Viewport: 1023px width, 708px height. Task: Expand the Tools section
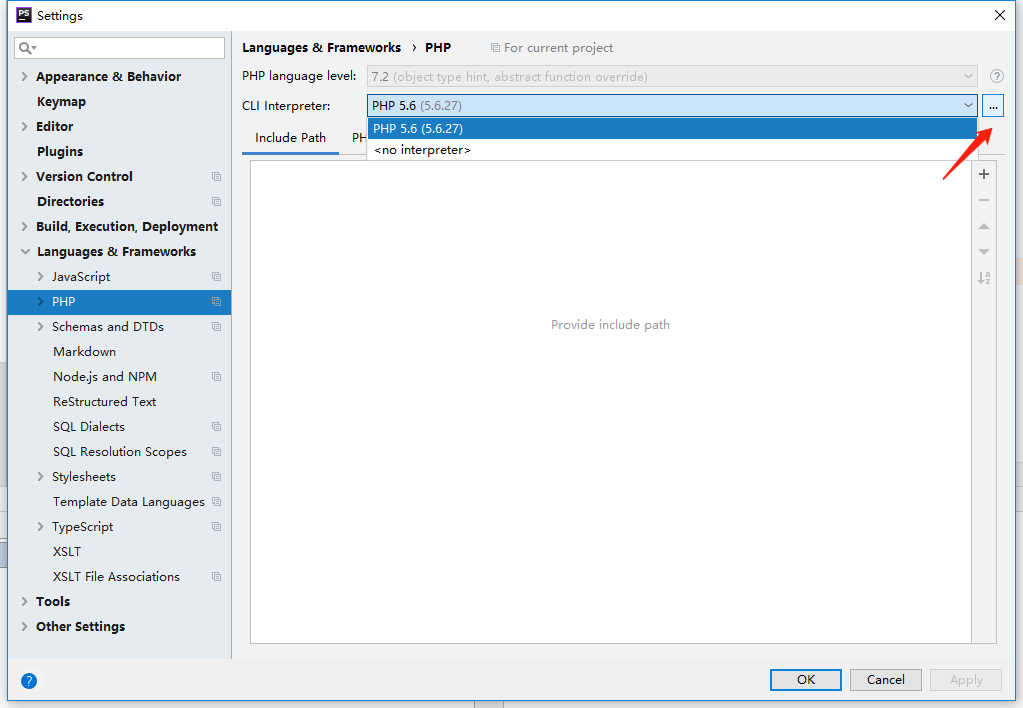point(24,602)
